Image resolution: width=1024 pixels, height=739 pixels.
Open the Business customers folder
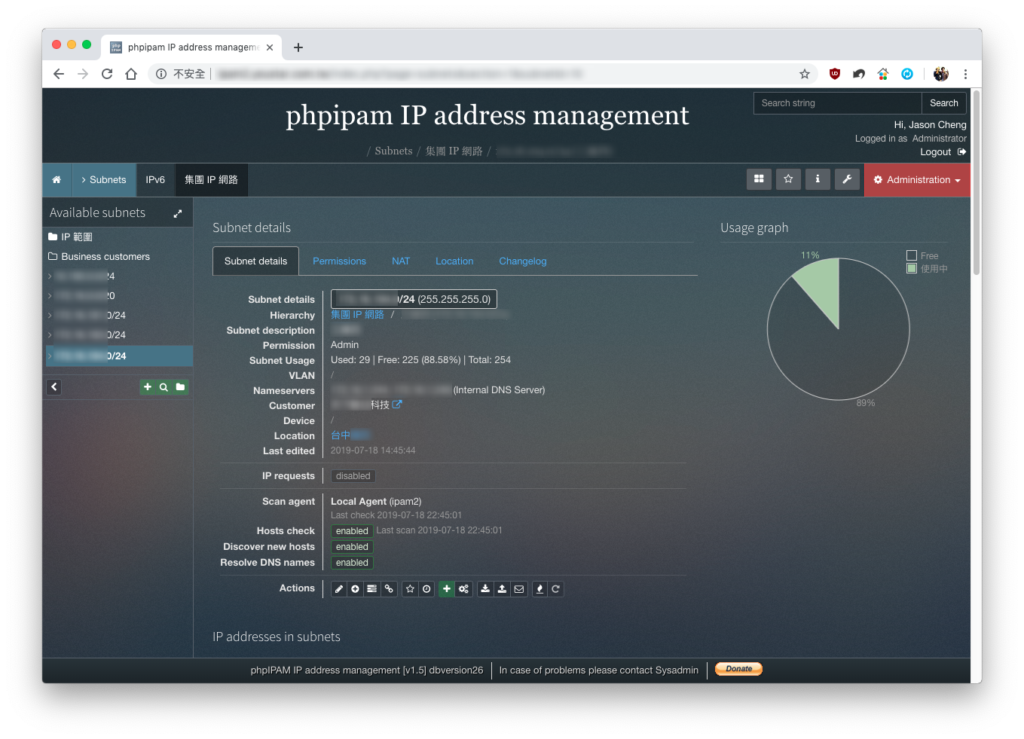coord(99,257)
